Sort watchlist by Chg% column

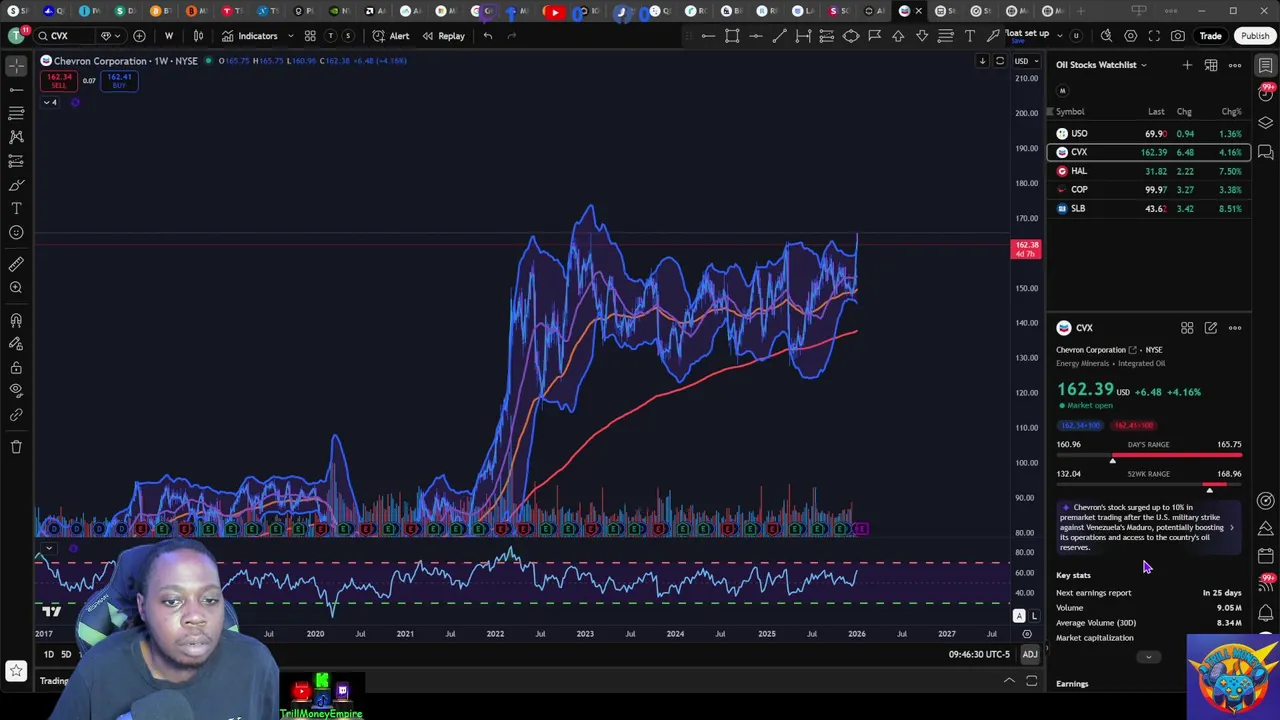1231,112
